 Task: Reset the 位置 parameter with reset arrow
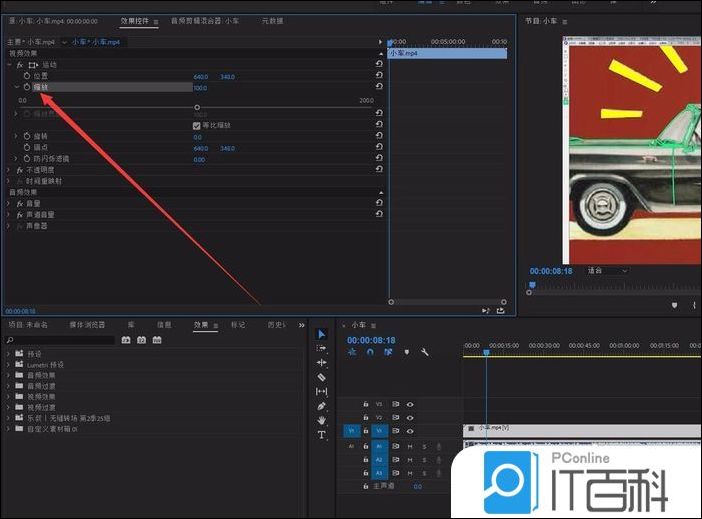[379, 76]
